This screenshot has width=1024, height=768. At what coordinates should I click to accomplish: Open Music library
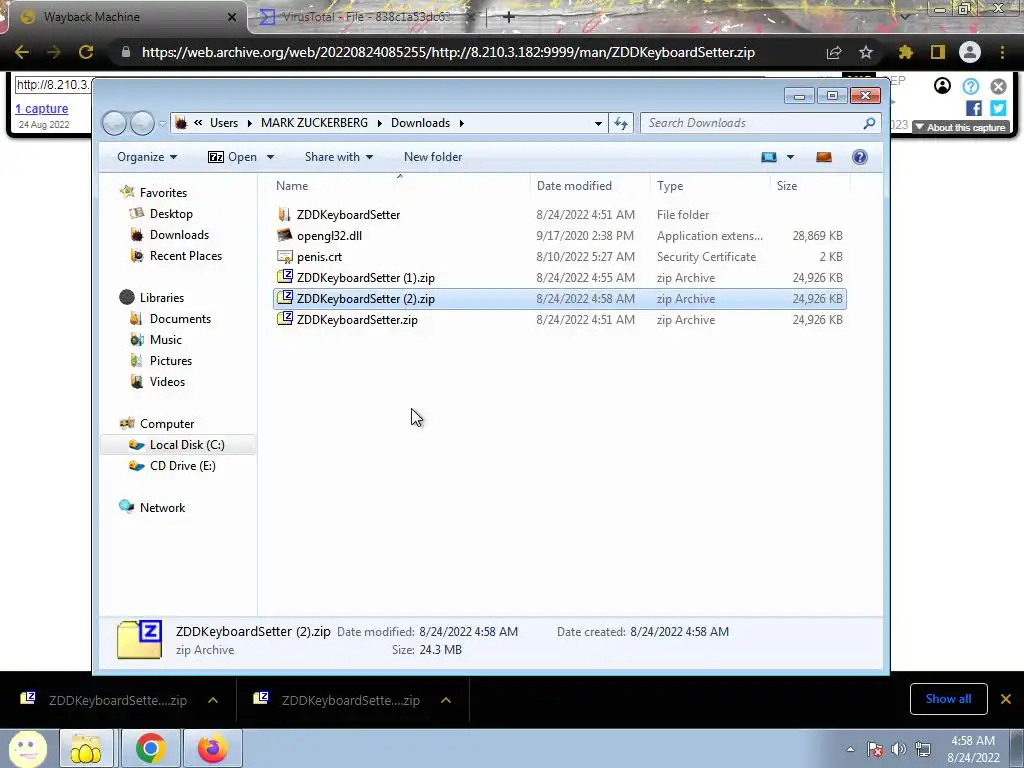point(166,340)
